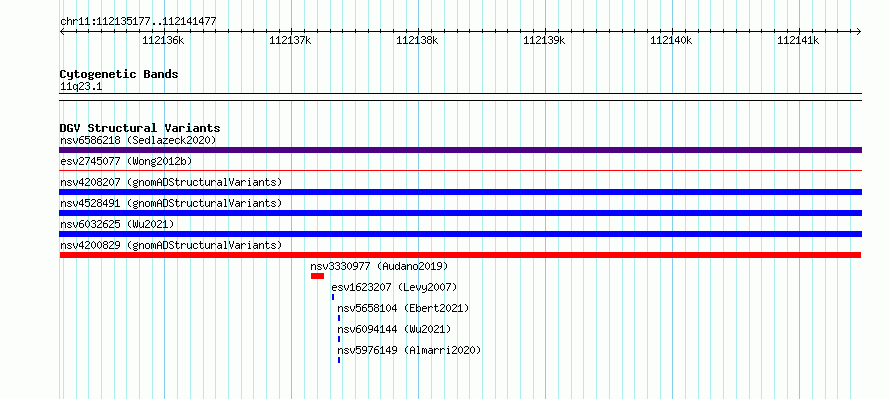Screen dimensions: 890x399
Task: Click the nsv5658104 (Ebert2021) label
Action: 403,308
